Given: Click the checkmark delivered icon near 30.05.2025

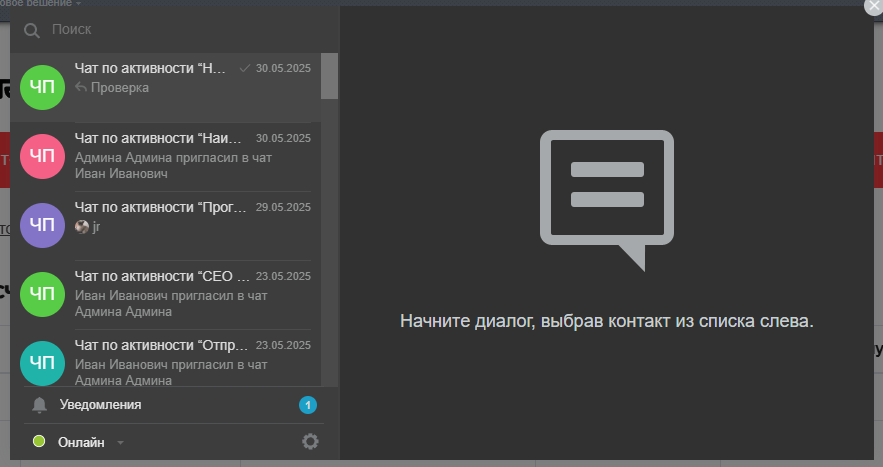Looking at the screenshot, I should click(x=244, y=68).
